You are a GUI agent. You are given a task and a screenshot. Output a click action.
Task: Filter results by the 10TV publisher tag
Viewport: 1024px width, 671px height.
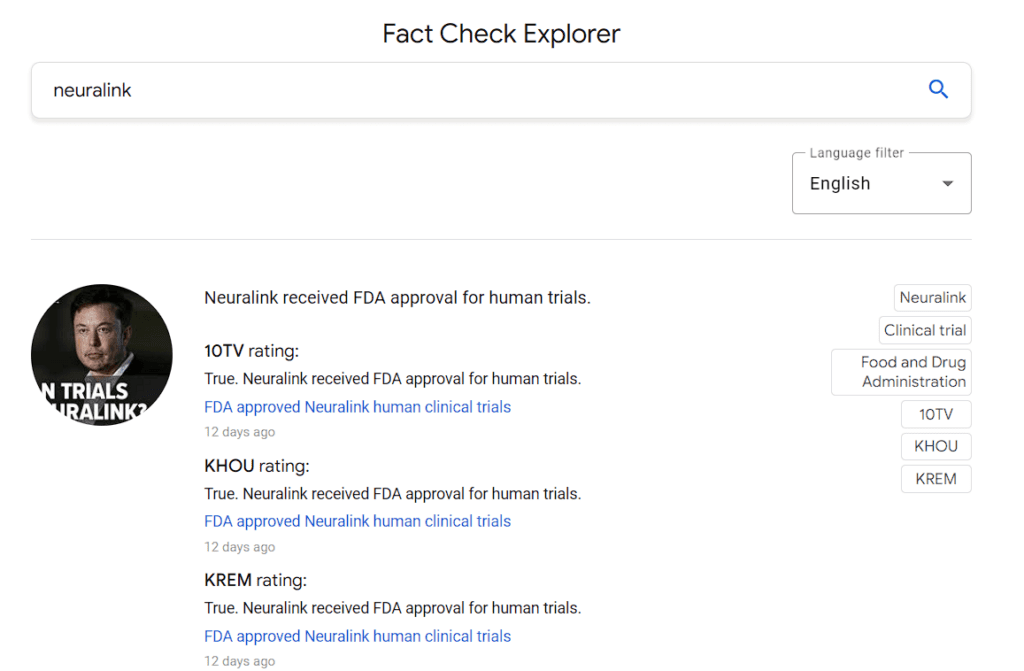tap(936, 414)
